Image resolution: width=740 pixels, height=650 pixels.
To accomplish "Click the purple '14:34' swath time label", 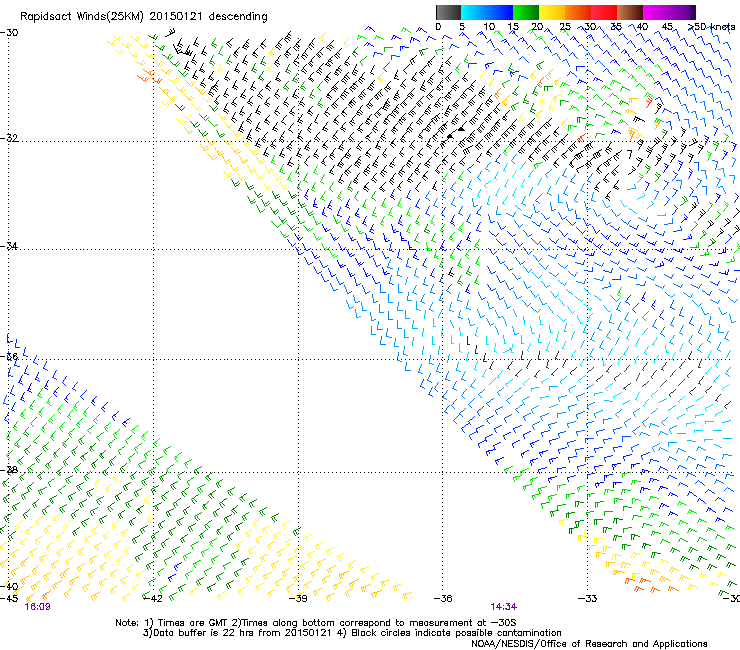I will pyautogui.click(x=504, y=607).
